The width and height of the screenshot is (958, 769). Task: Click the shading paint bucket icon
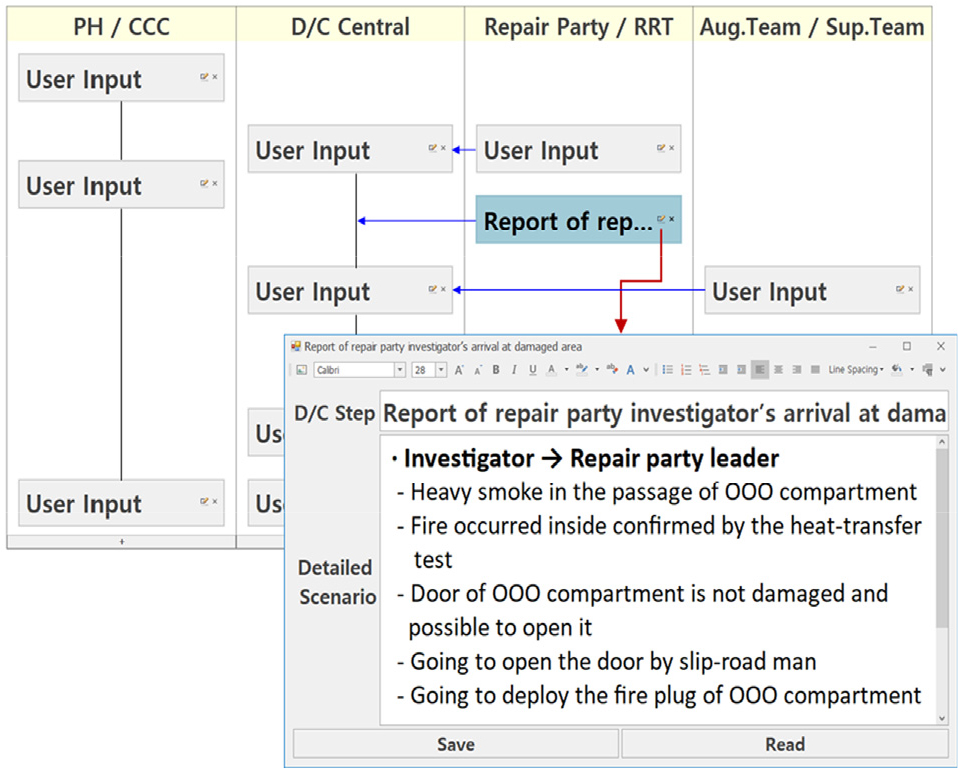(897, 370)
